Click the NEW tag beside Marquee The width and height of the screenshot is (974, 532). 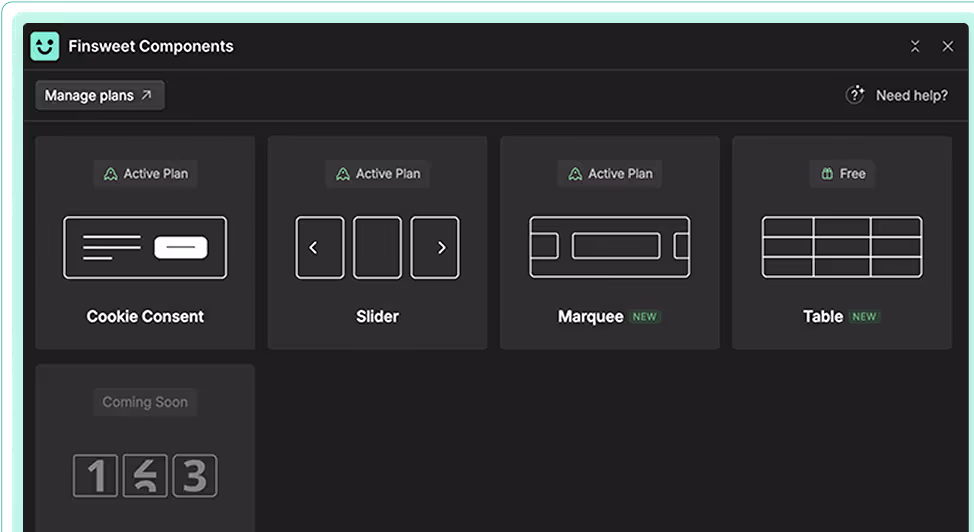[645, 317]
